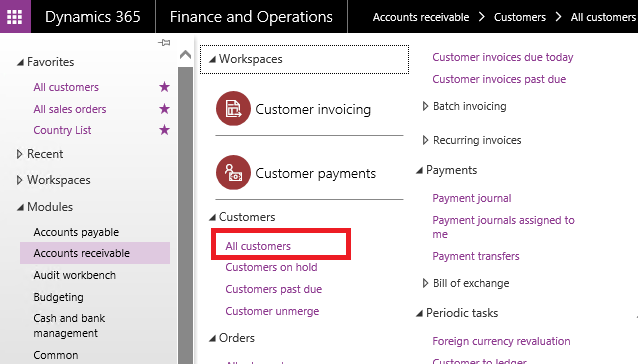This screenshot has width=638, height=364.
Task: Unfavorite All customers star icon
Action: (164, 87)
